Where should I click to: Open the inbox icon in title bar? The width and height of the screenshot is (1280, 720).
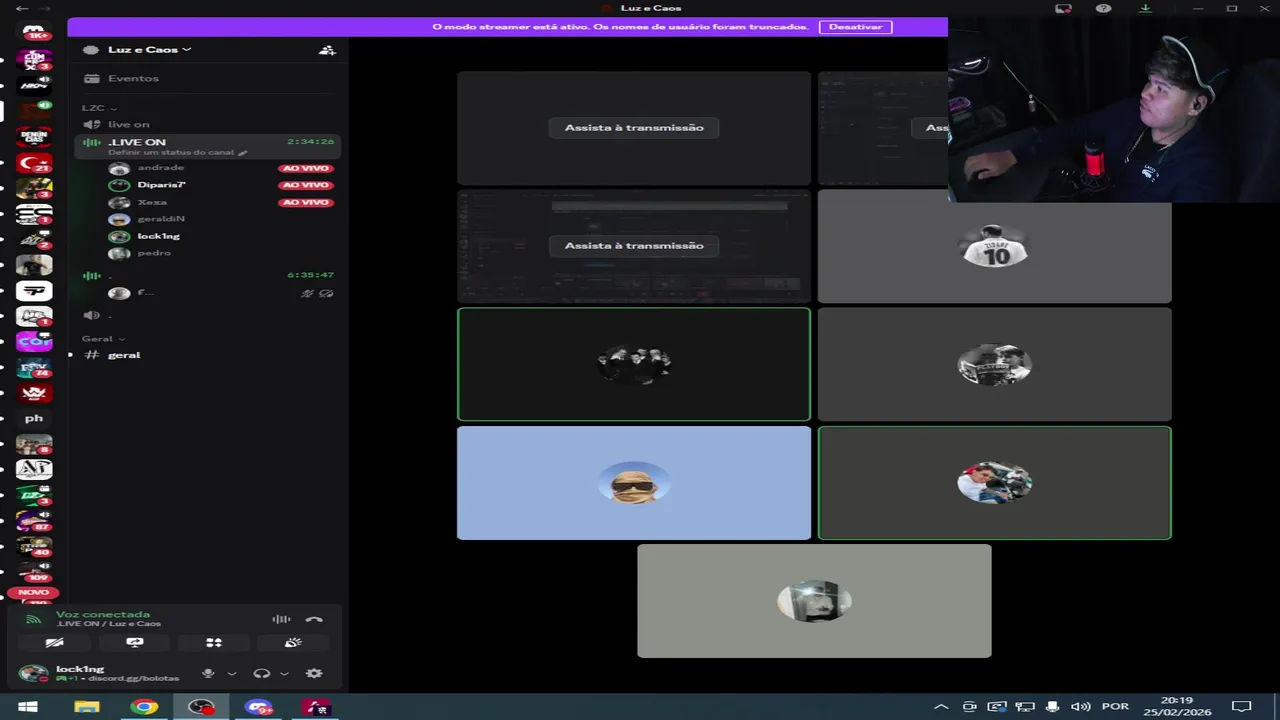pyautogui.click(x=1063, y=8)
